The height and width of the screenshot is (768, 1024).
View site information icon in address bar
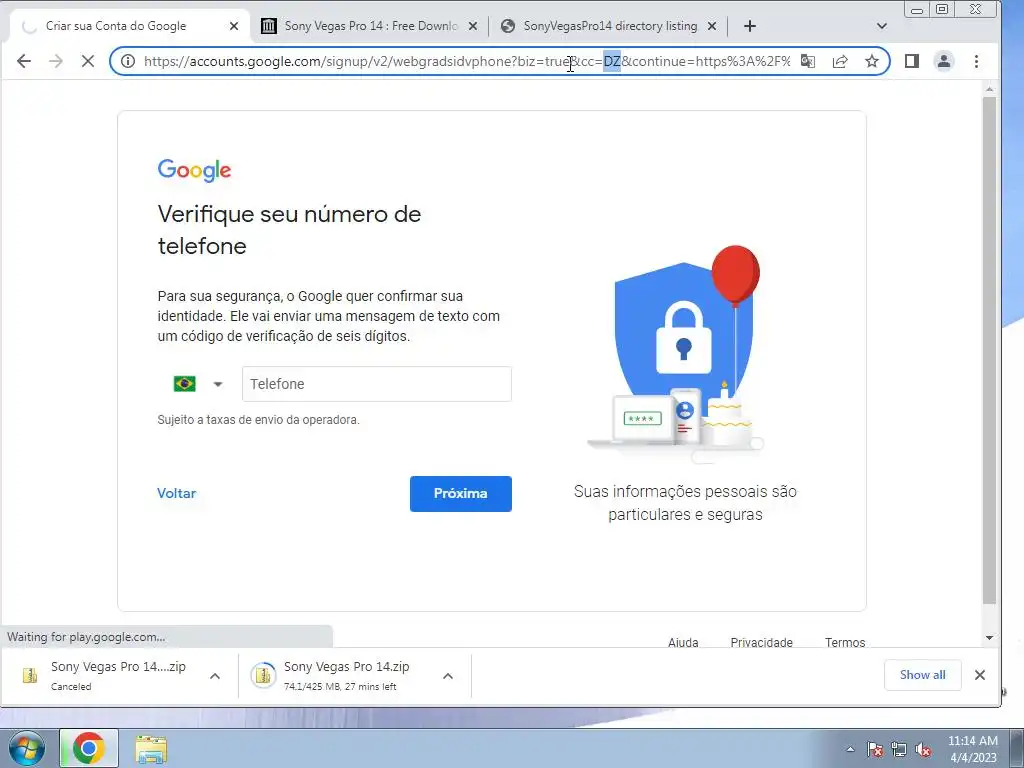(128, 61)
